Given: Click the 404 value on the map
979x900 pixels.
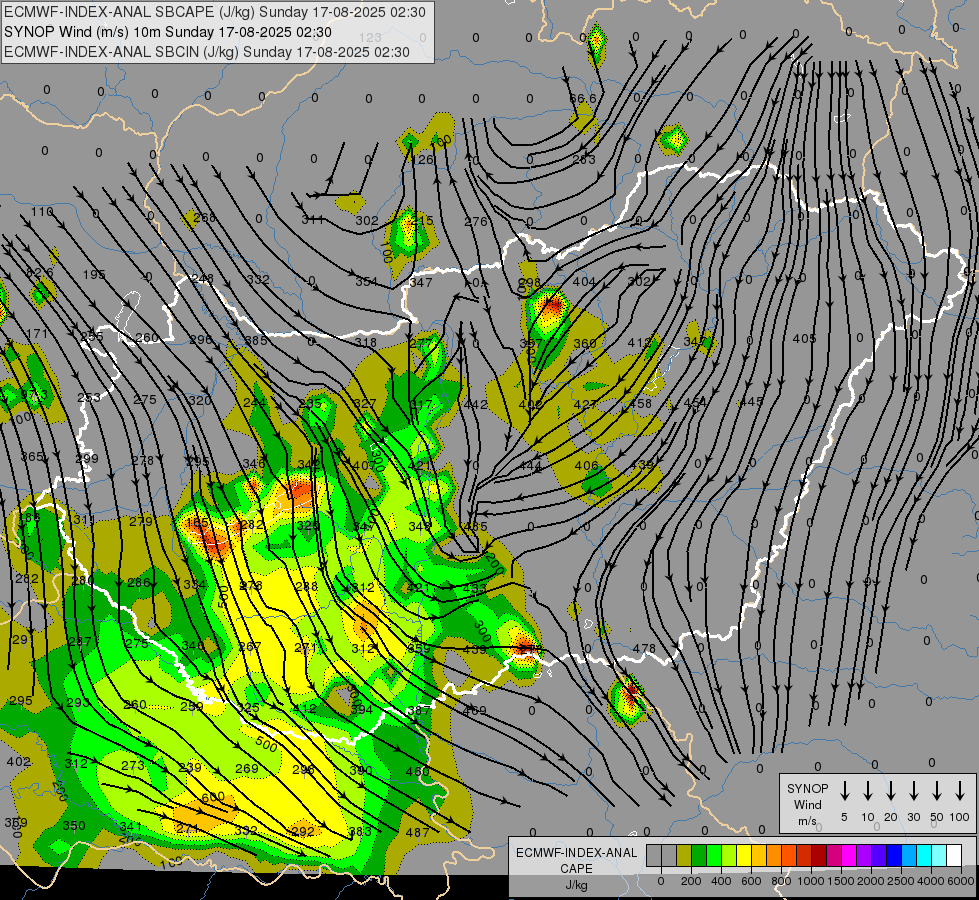Looking at the screenshot, I should point(584,282).
